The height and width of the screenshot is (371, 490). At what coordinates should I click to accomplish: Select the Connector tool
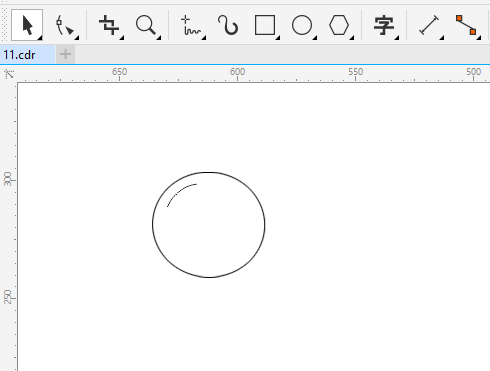(x=466, y=25)
